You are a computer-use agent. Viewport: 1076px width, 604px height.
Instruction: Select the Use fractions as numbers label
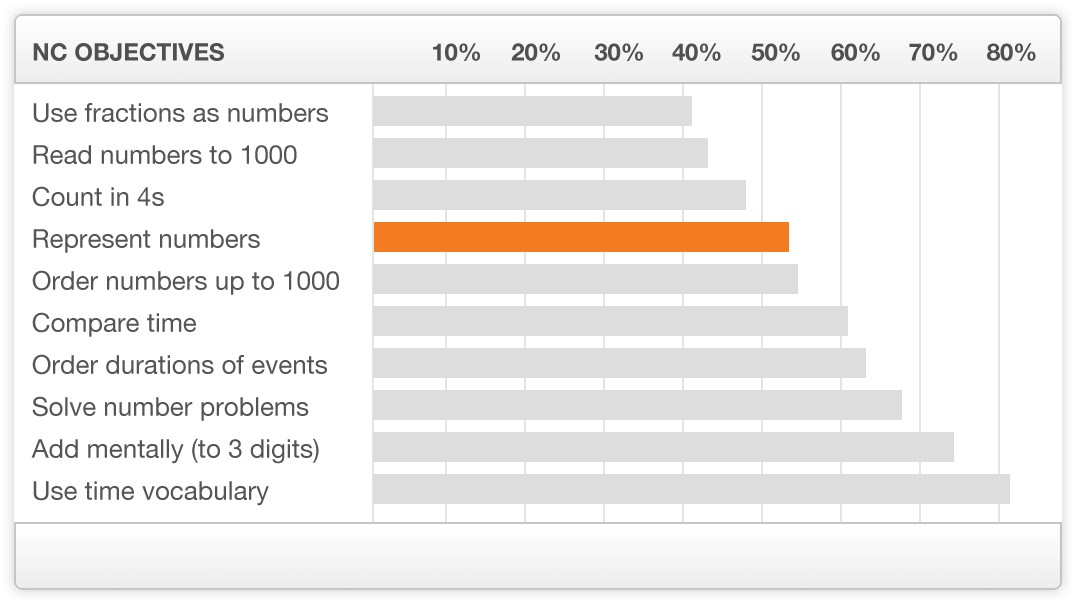(x=180, y=113)
